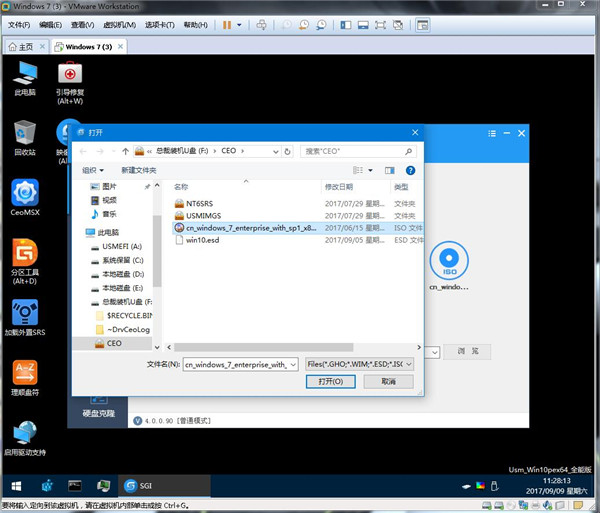600x513 pixels.
Task: Select 本地磁盘 (D:) in tree
Action: [117, 274]
